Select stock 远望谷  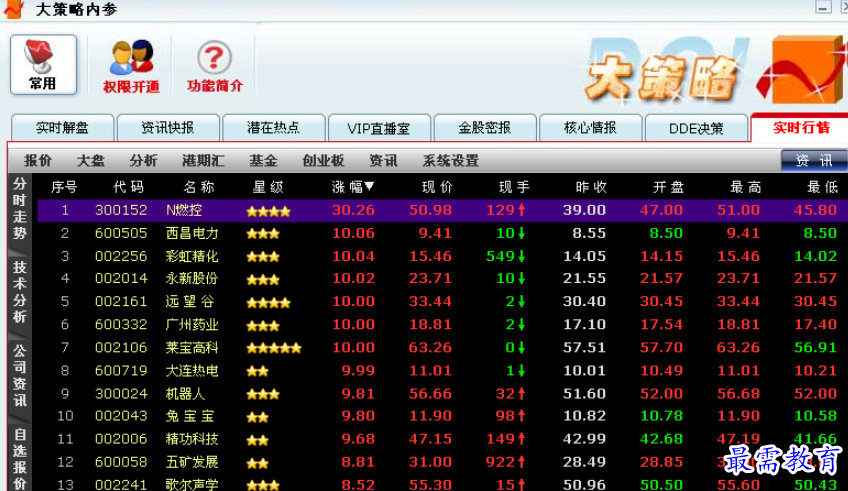[190, 301]
